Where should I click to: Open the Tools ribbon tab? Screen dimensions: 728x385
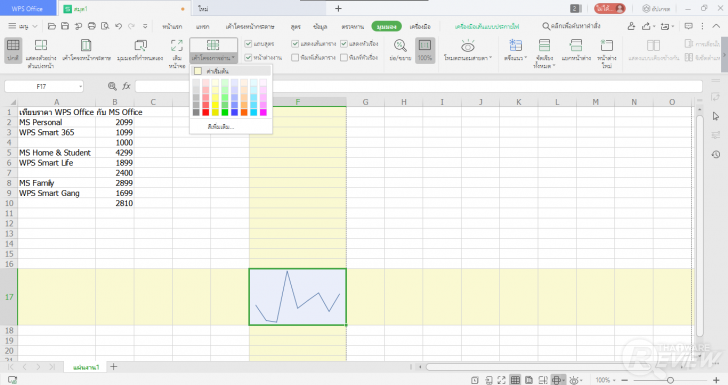pyautogui.click(x=420, y=26)
